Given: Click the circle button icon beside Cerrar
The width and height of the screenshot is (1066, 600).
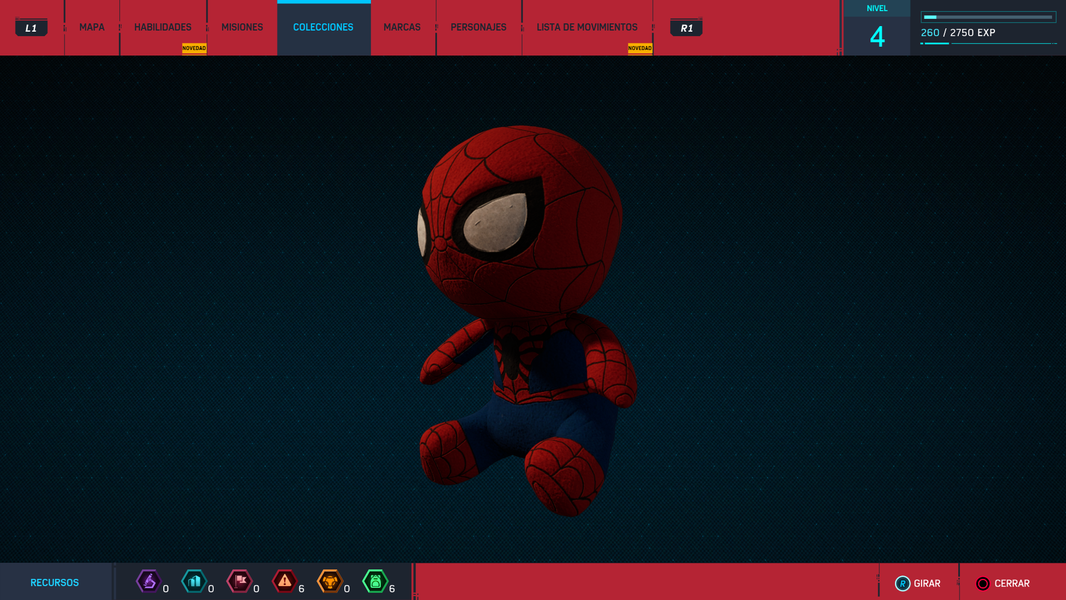Looking at the screenshot, I should (x=983, y=584).
